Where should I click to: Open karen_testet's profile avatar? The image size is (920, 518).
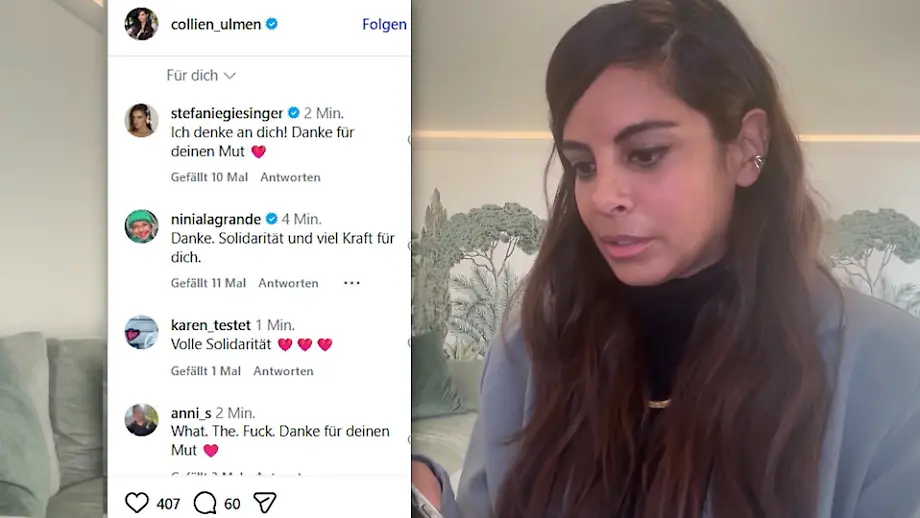pyautogui.click(x=141, y=332)
